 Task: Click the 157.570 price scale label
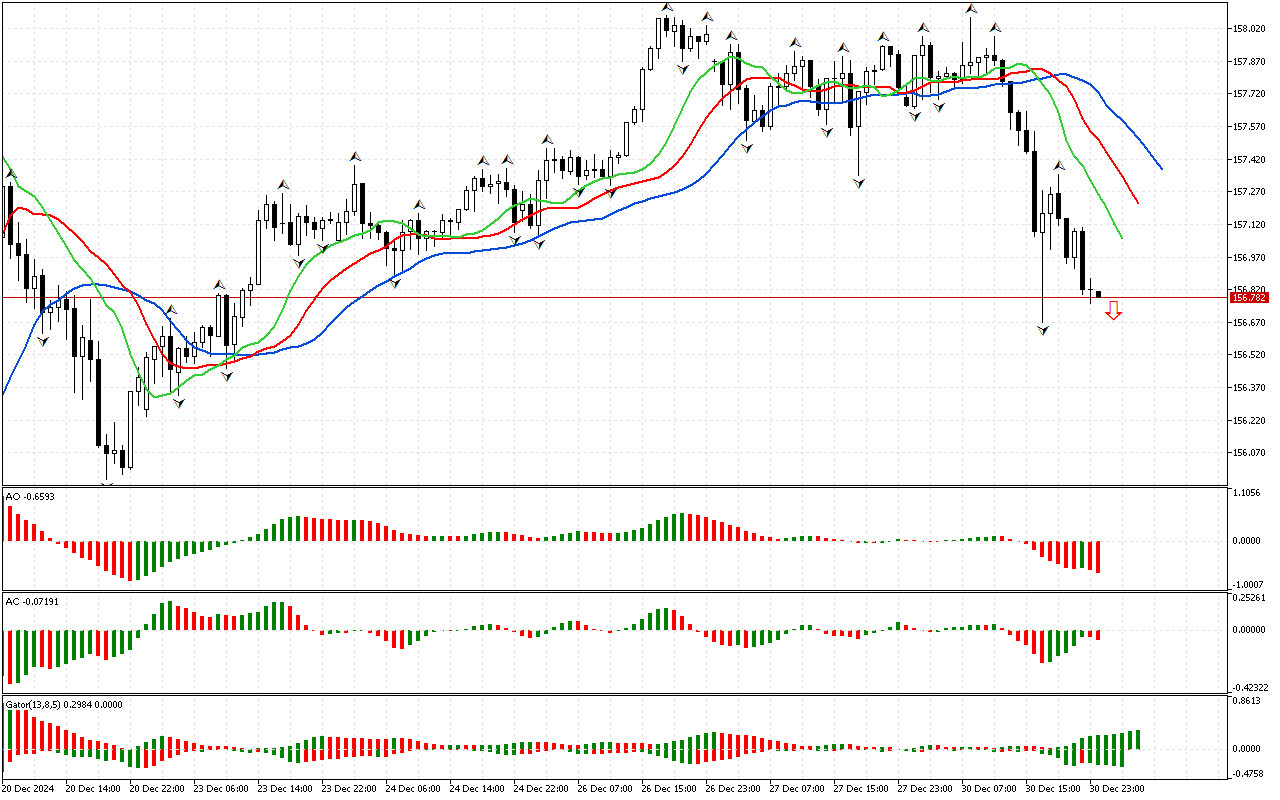point(1251,127)
